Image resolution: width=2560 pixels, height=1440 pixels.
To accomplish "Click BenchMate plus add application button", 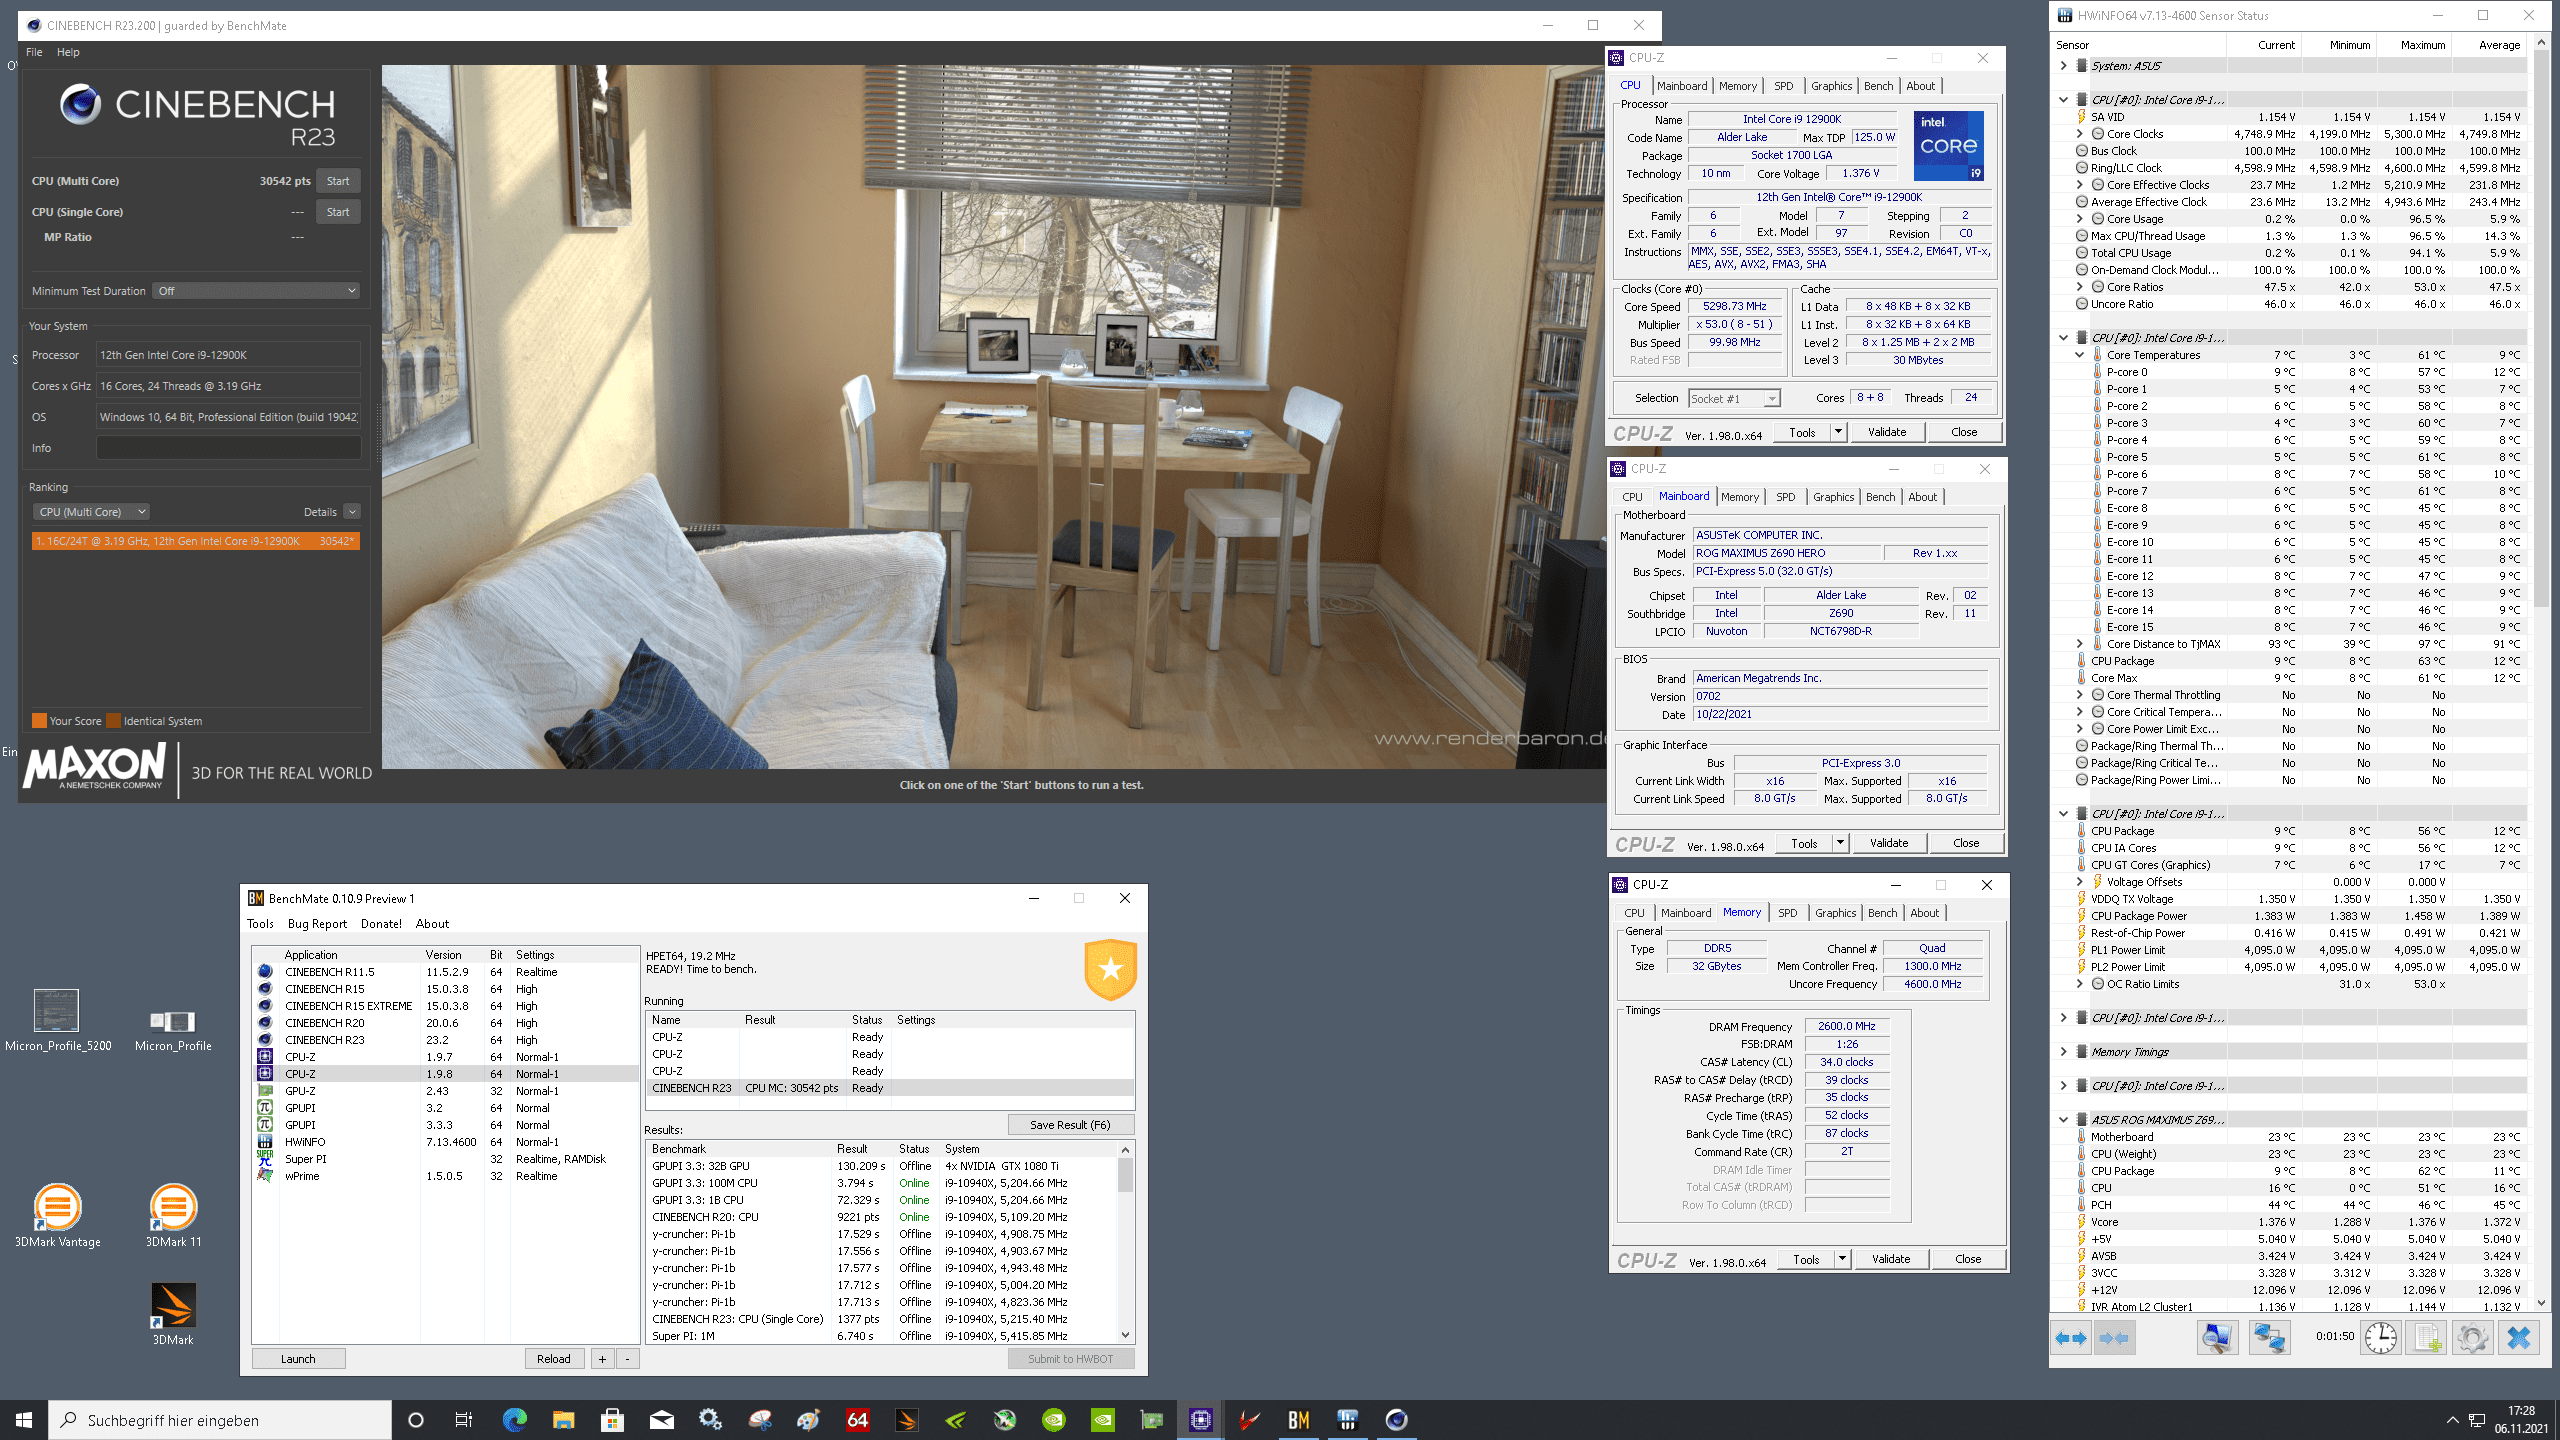I will pos(602,1359).
